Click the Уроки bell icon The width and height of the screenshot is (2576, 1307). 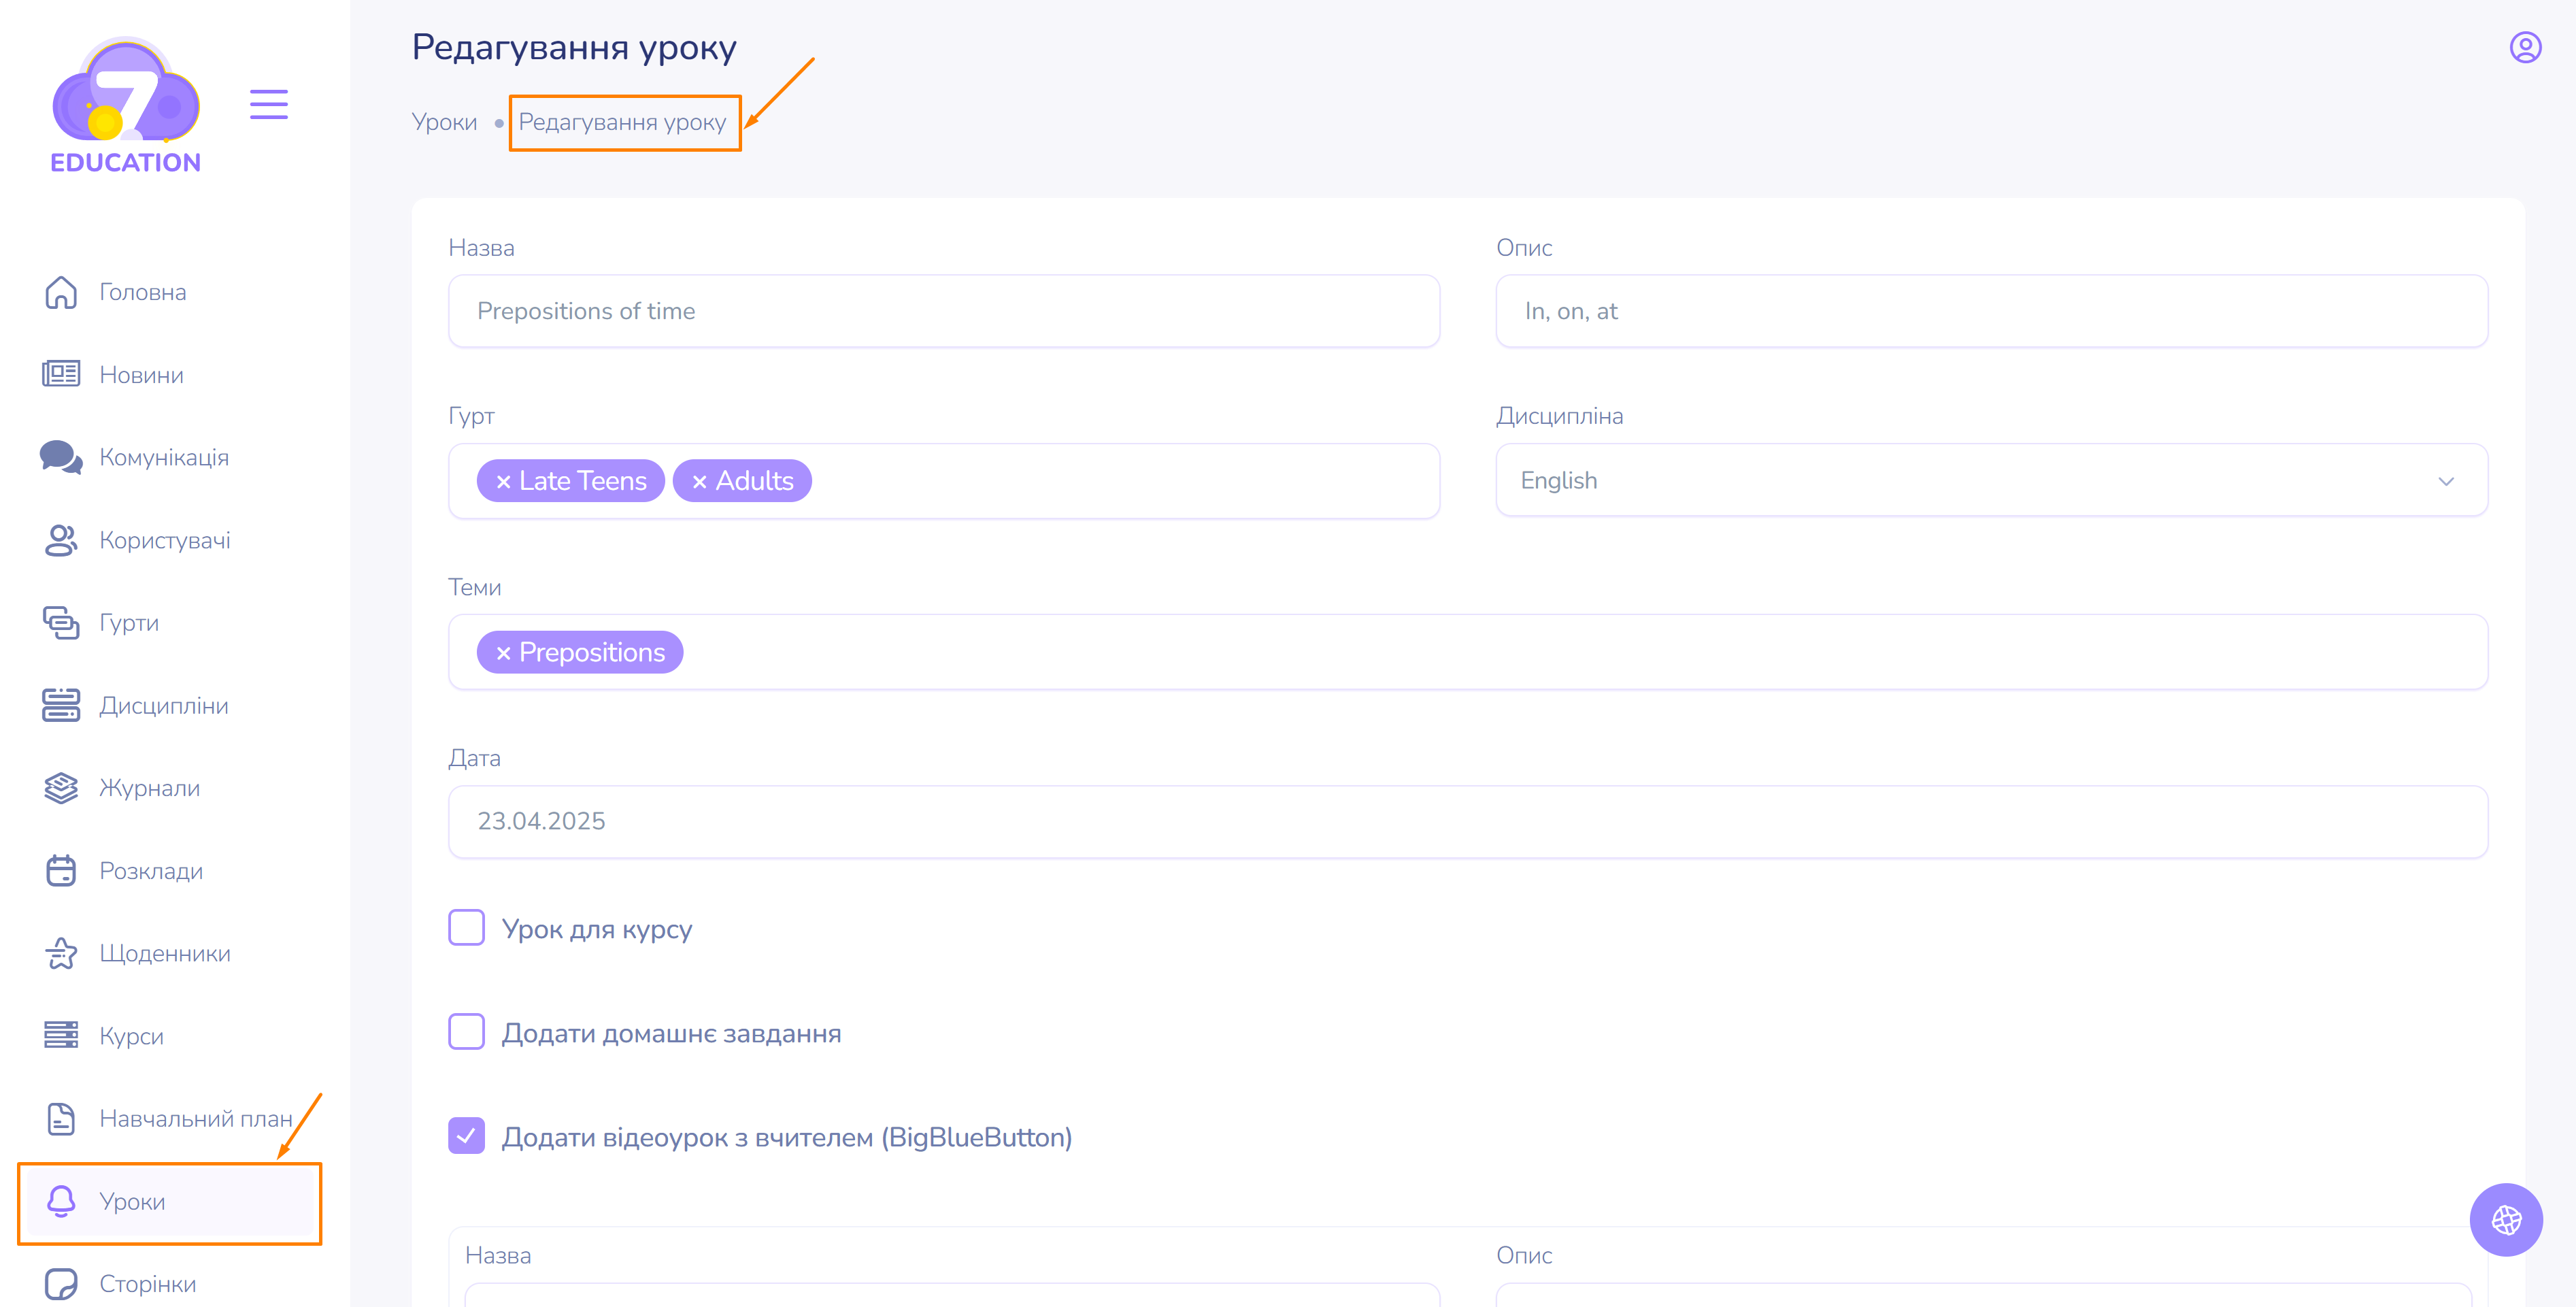(61, 1201)
